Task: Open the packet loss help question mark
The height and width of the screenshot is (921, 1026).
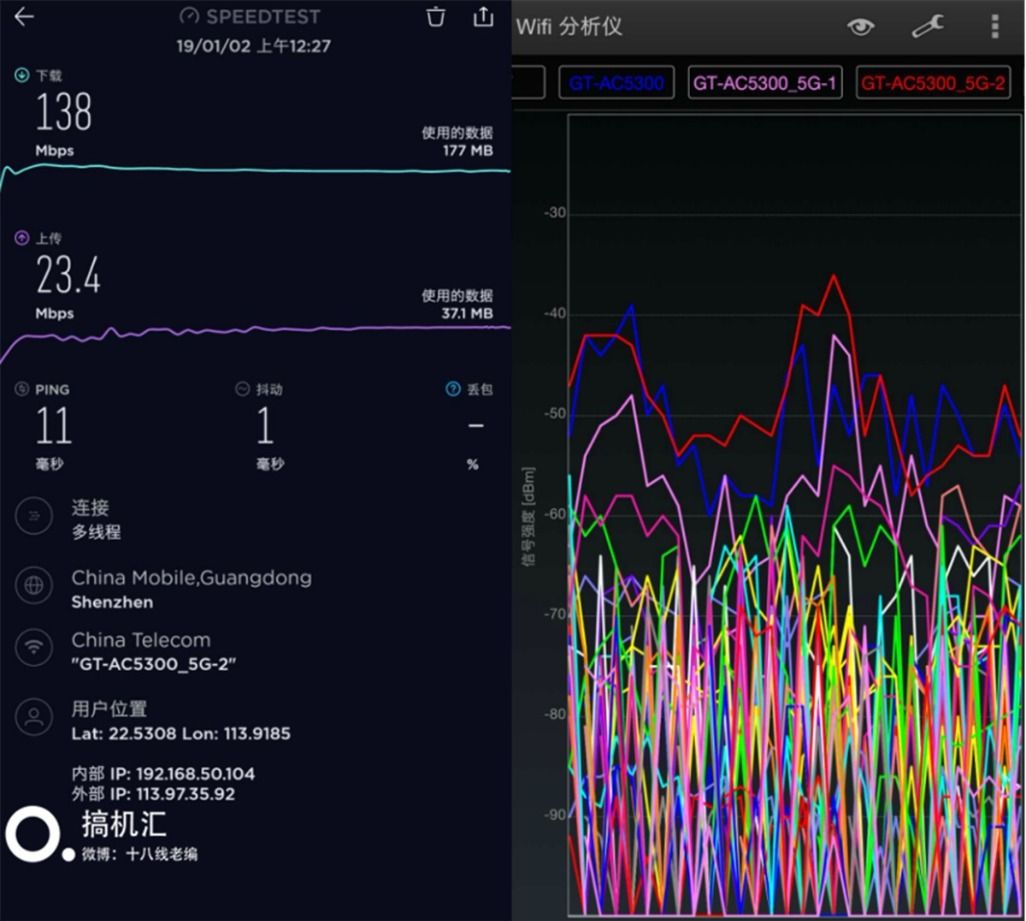Action: pos(453,389)
